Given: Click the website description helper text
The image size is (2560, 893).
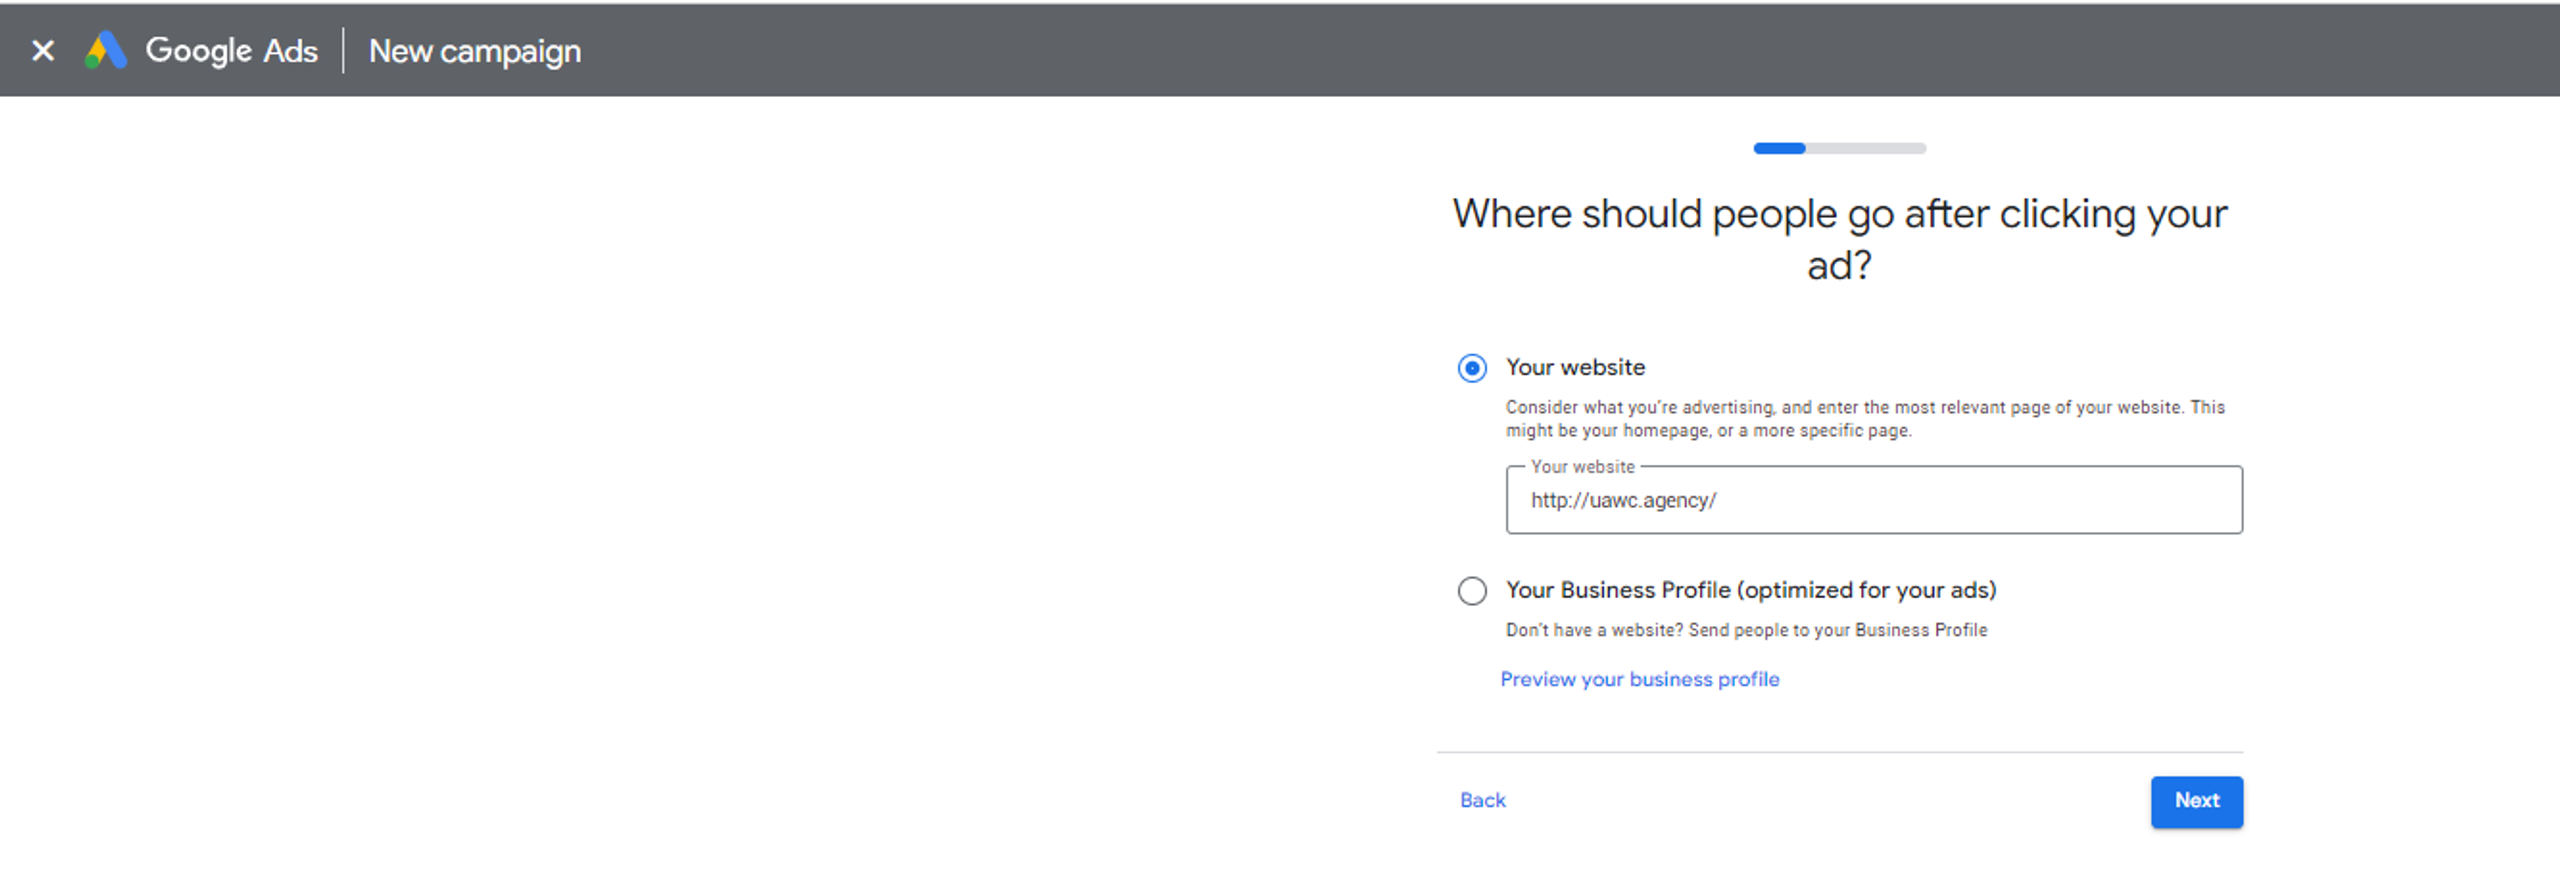Looking at the screenshot, I should 1865,419.
